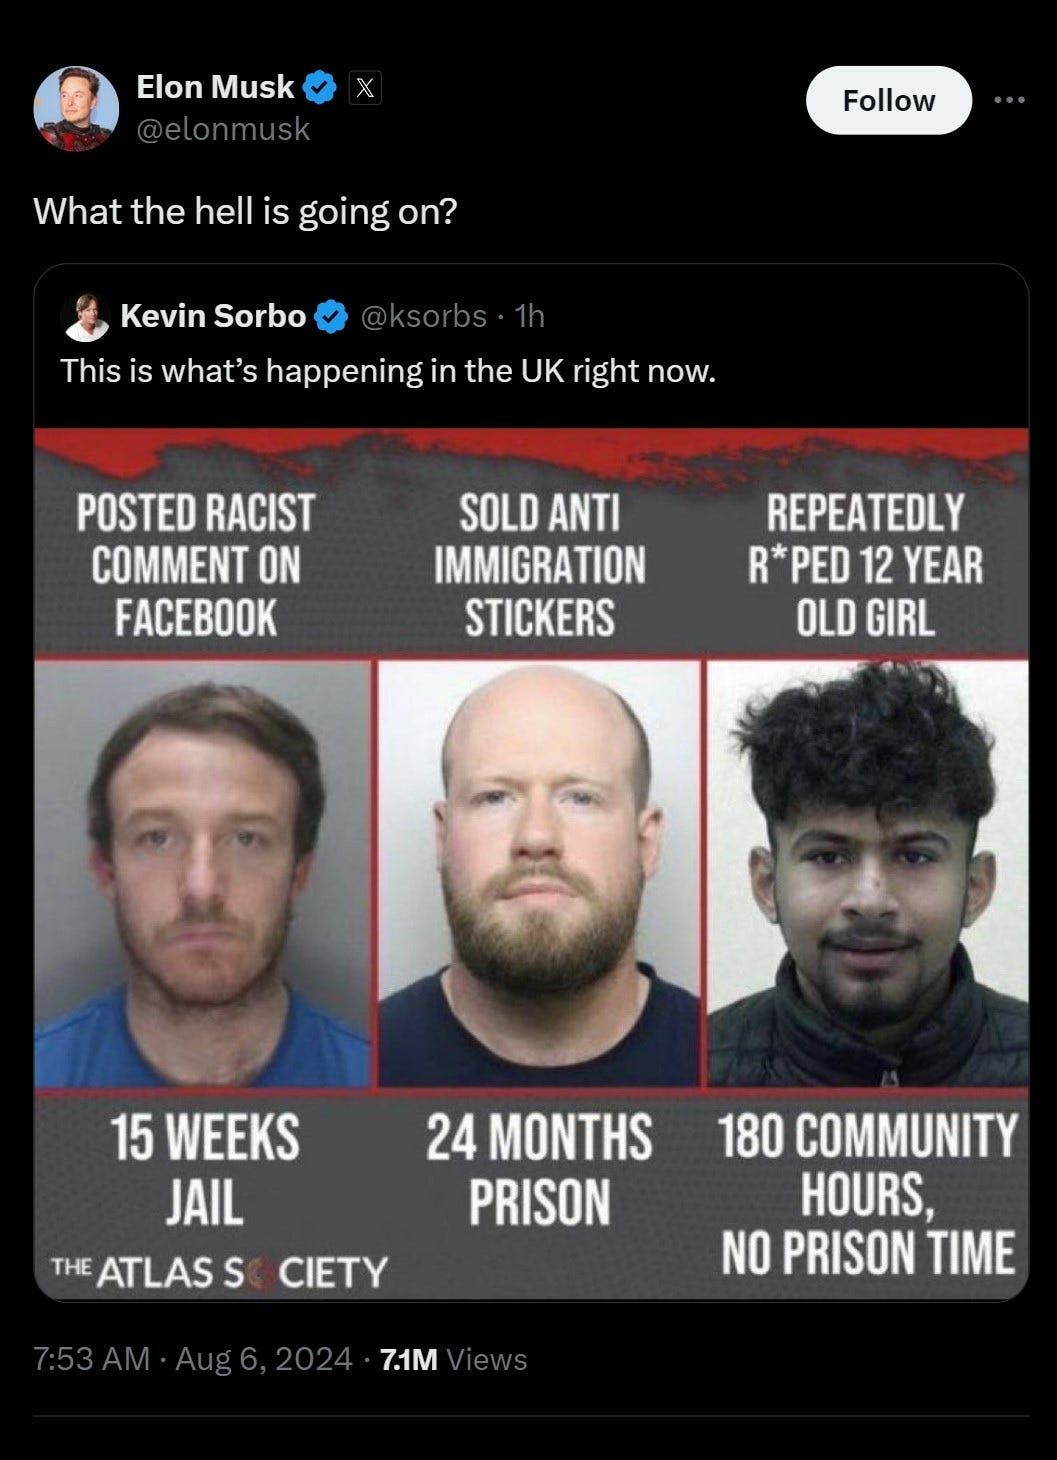Click the blue verified badge beside Elon Musk

(x=320, y=88)
